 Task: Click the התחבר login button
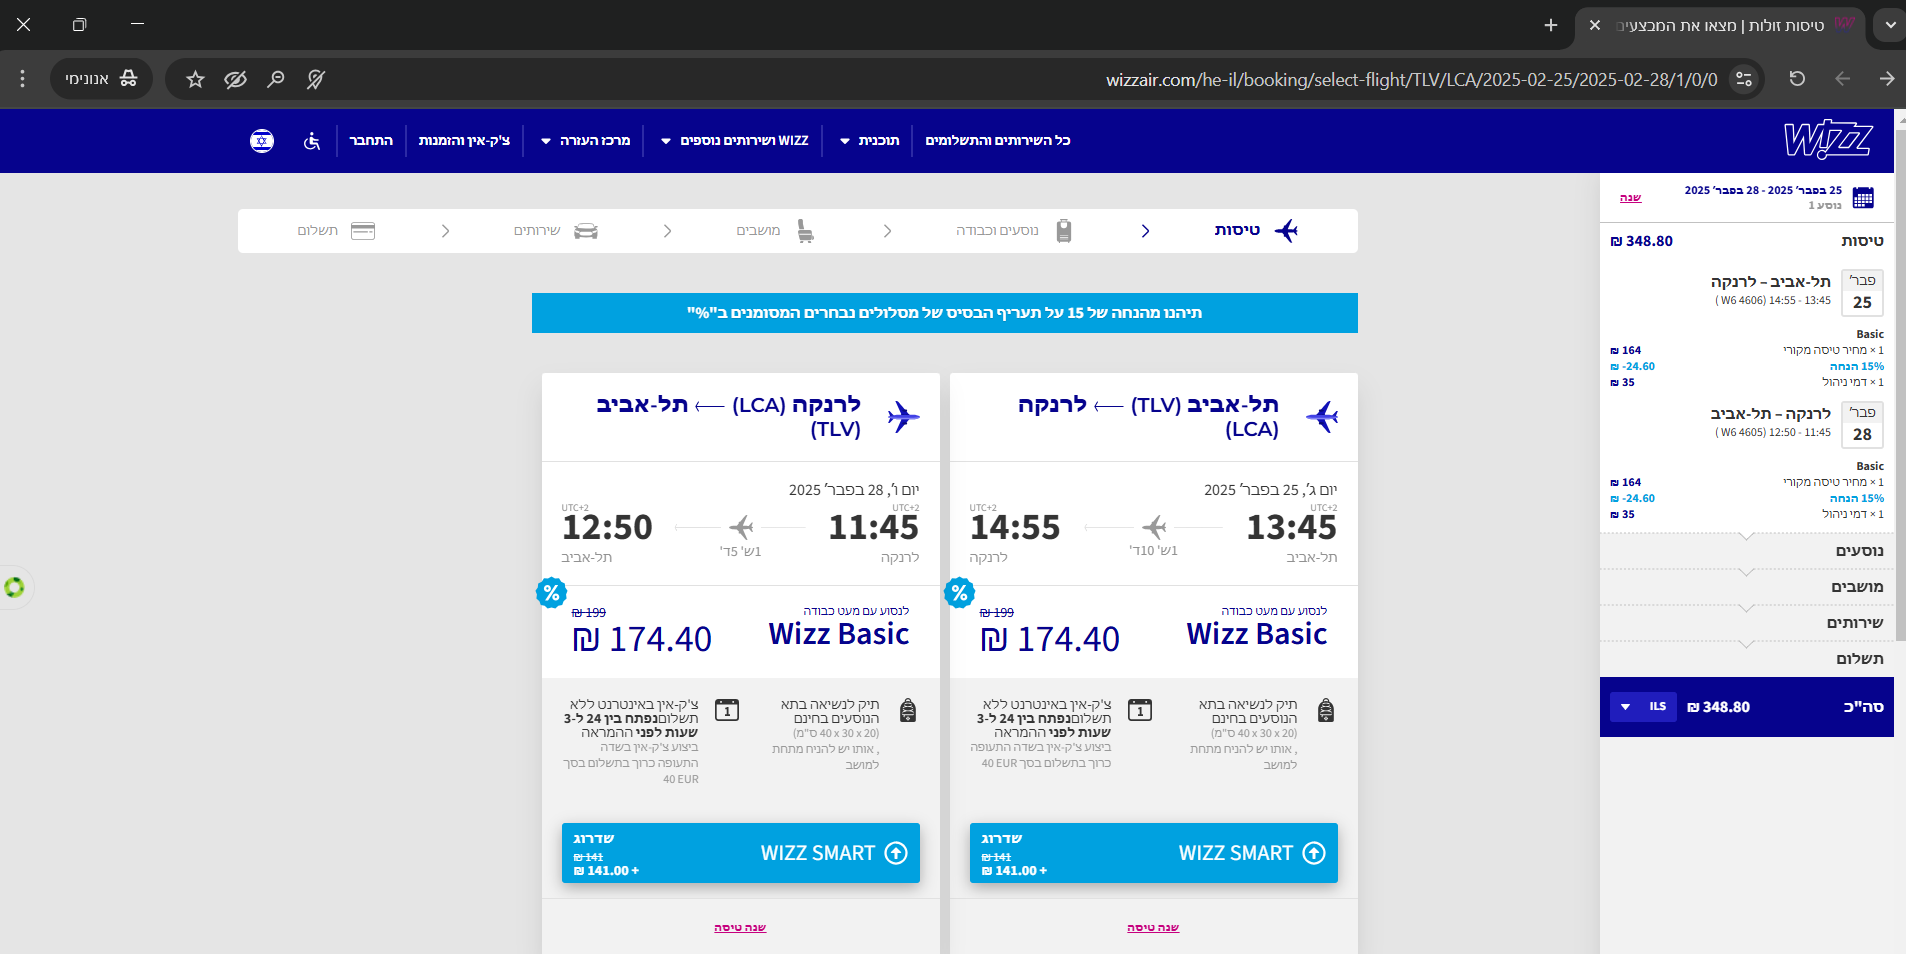coord(371,141)
